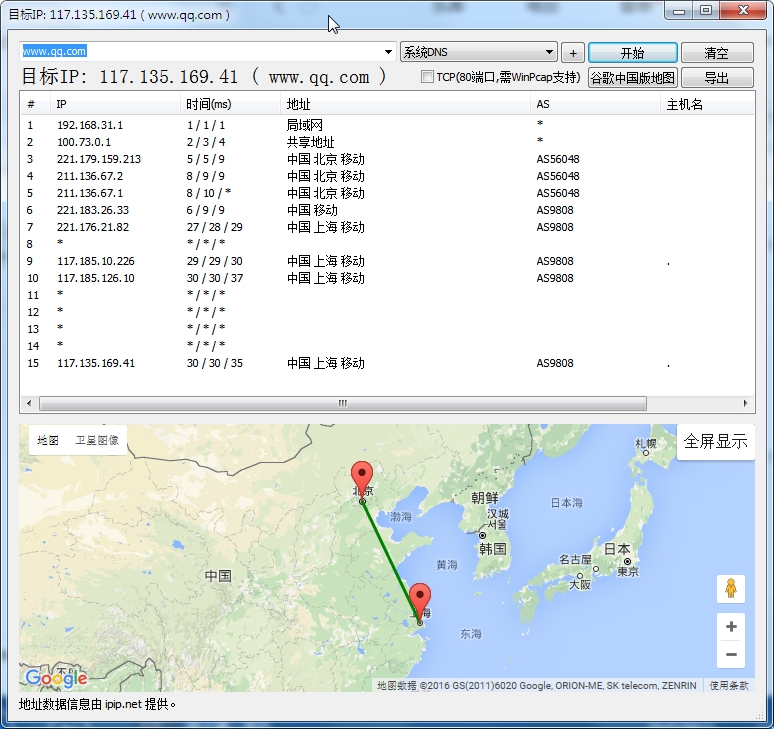Click the 主机名 column header
This screenshot has width=774, height=729.
(x=707, y=104)
